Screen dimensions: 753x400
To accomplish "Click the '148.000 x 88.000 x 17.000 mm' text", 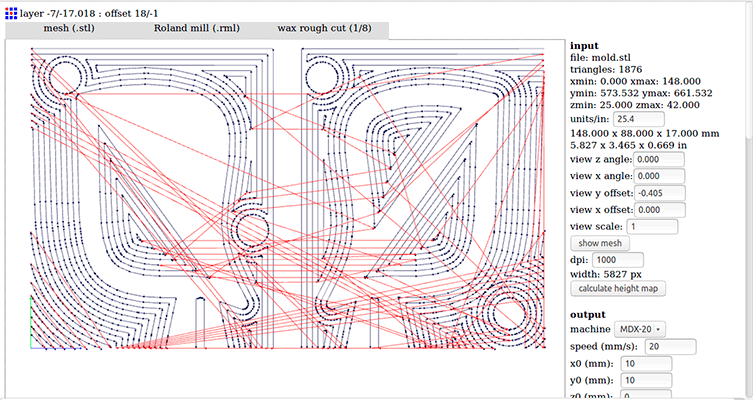I will tap(644, 133).
